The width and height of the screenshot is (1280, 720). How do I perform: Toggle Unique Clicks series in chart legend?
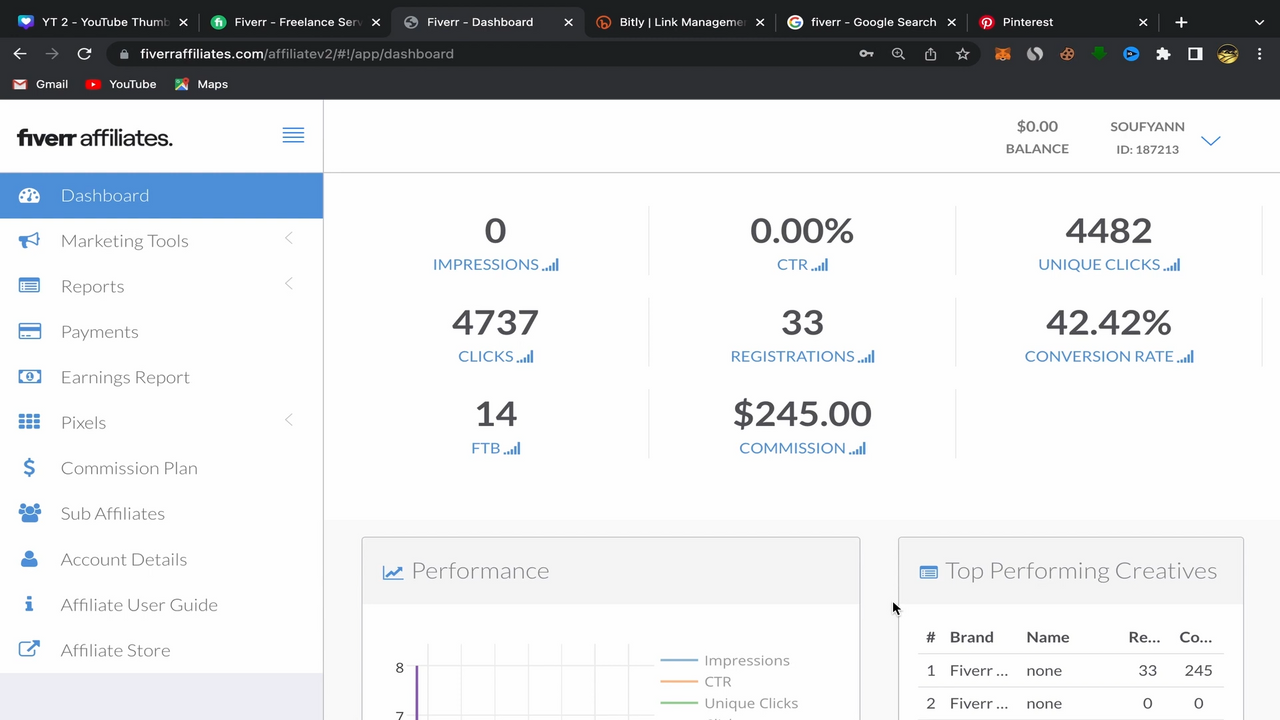[729, 703]
